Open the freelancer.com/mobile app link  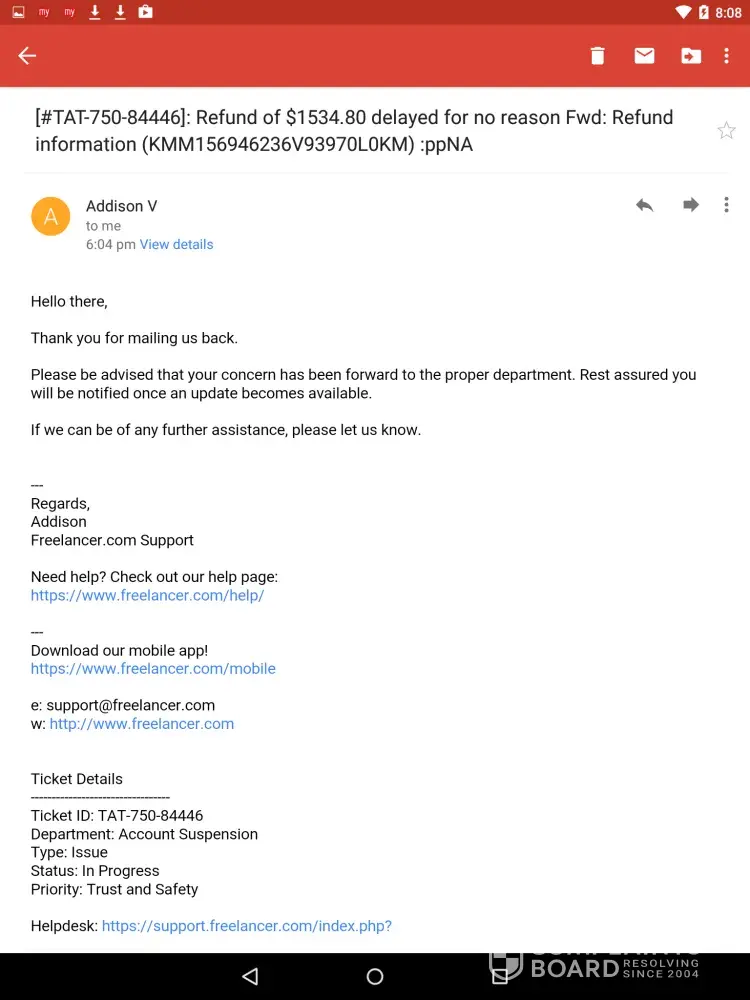coord(153,668)
